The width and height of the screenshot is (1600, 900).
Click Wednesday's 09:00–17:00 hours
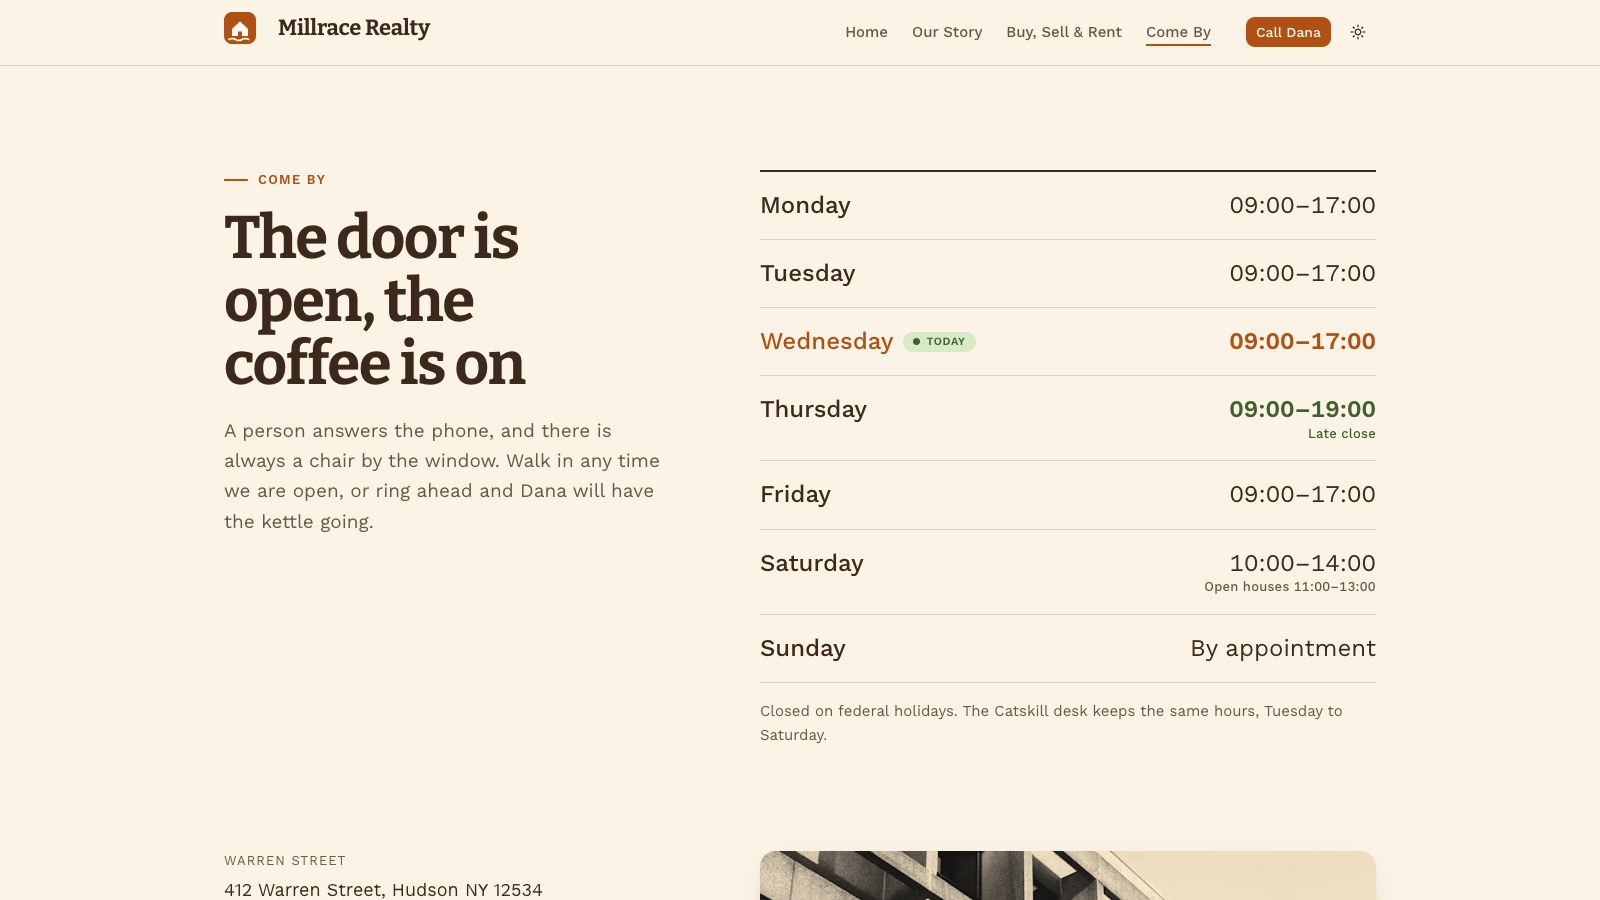click(x=1302, y=341)
